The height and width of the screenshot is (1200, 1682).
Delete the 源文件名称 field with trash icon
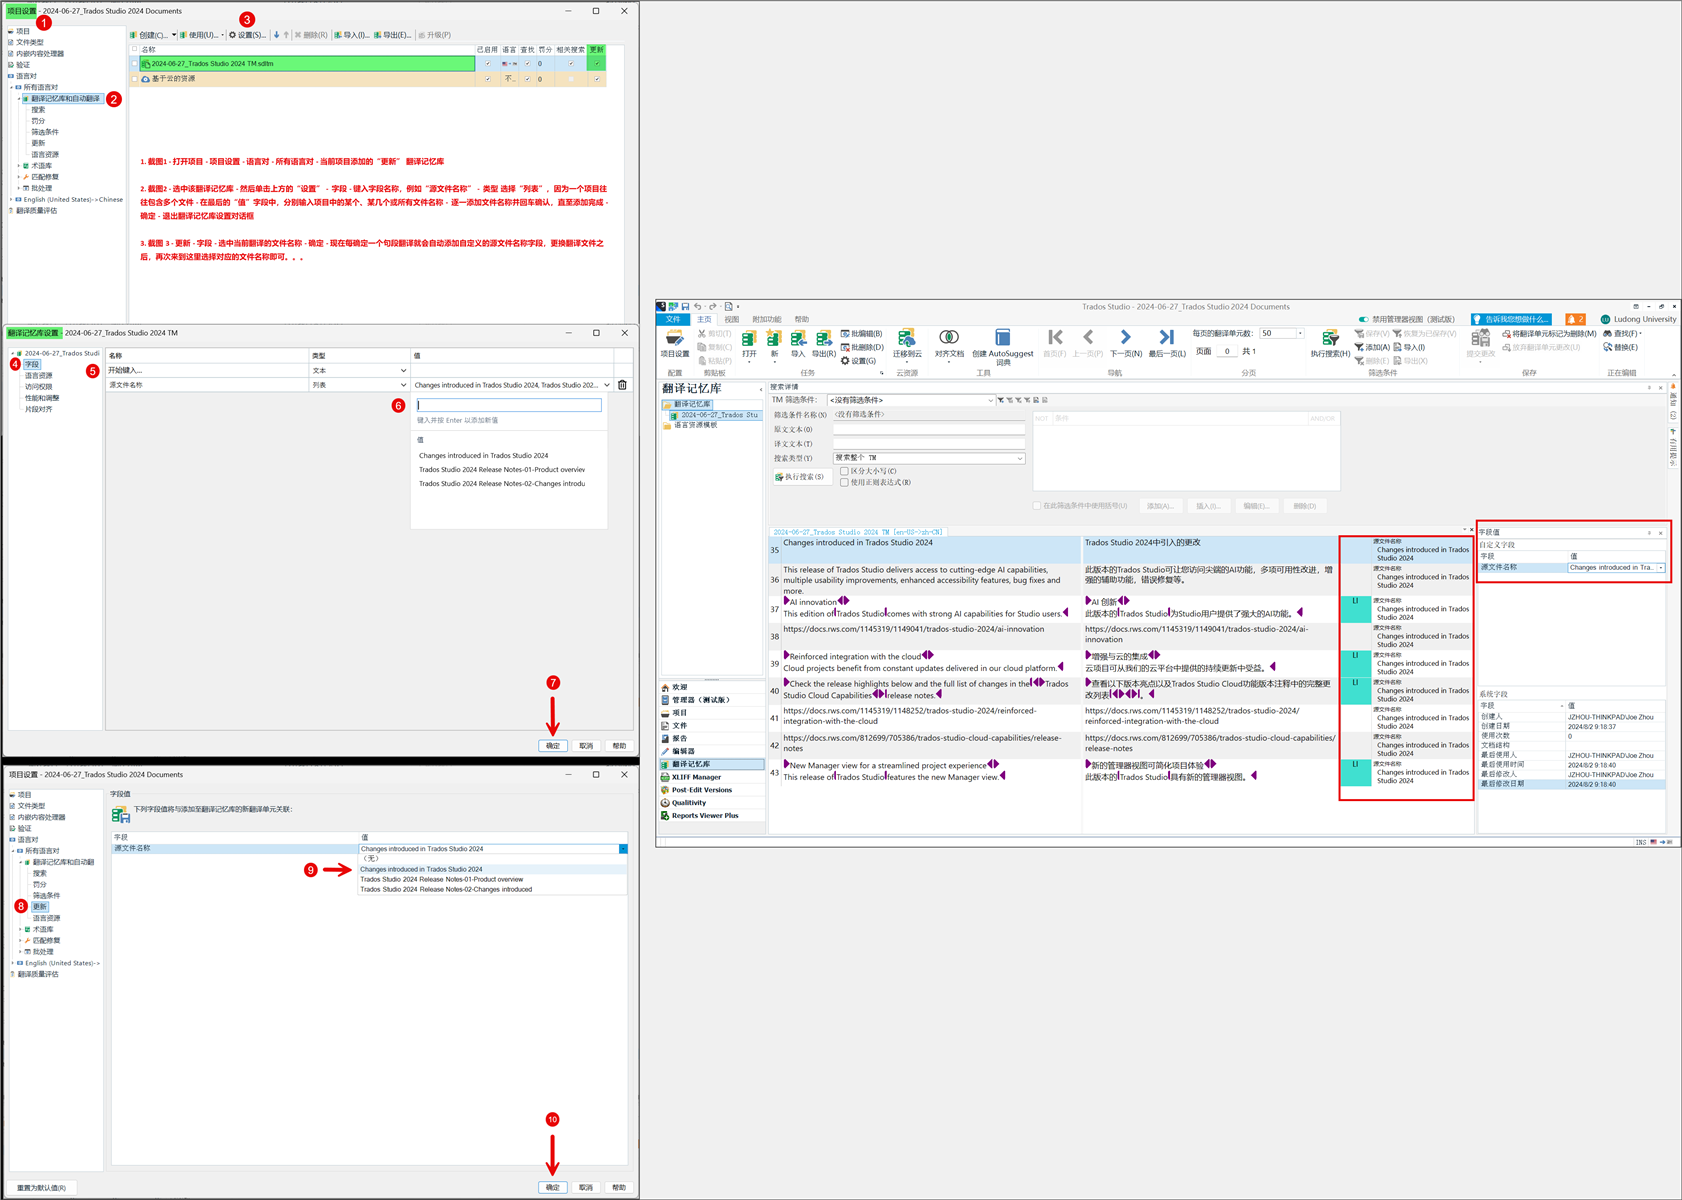coord(623,385)
